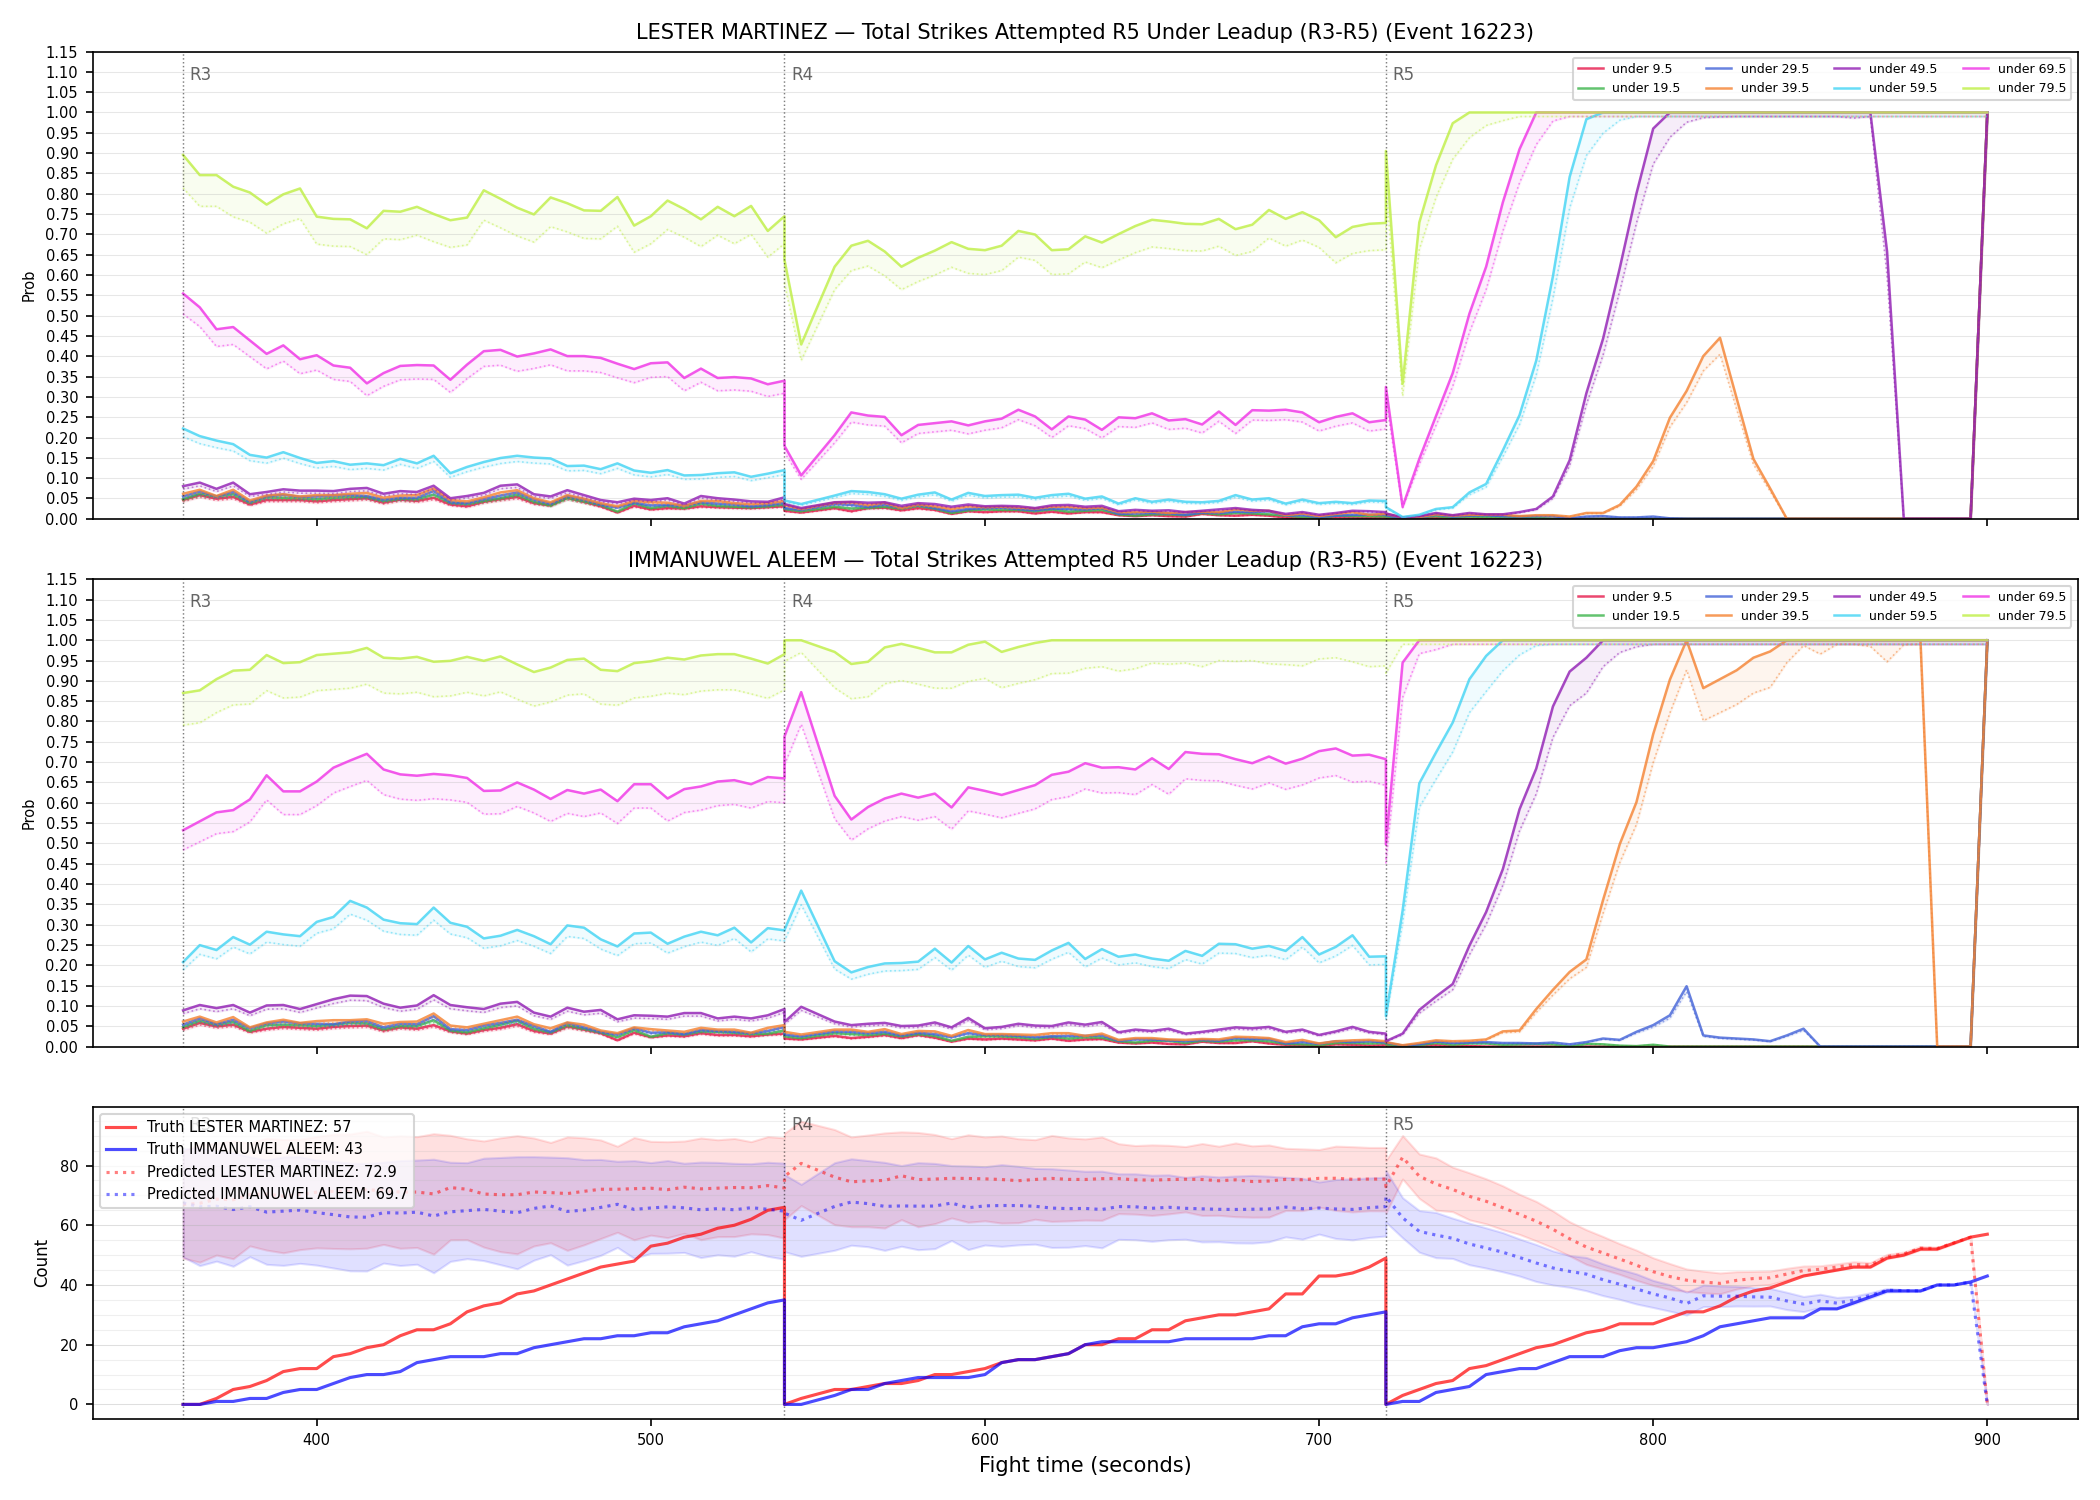This screenshot has height=1500, width=2100.
Task: Click the 'Fight time (seconds)' axis label
Action: coord(1085,1466)
